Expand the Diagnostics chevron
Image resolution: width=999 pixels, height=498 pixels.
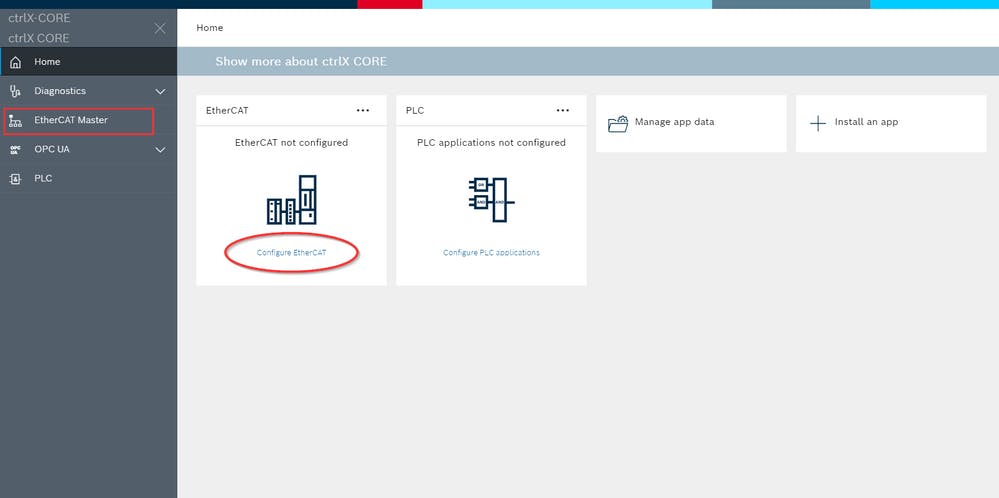click(161, 92)
